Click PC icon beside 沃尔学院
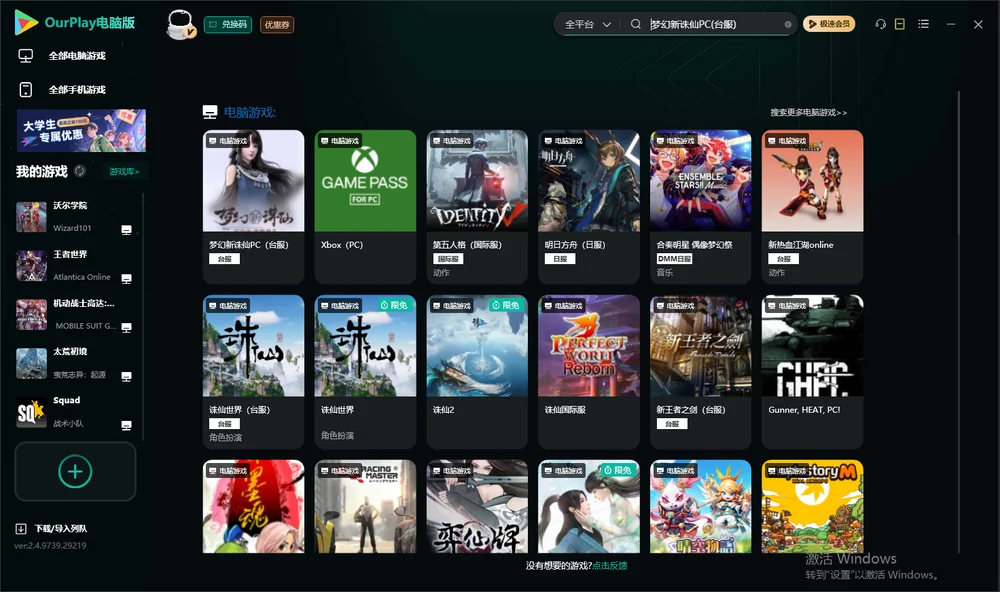Viewport: 1000px width, 592px height. click(x=126, y=230)
